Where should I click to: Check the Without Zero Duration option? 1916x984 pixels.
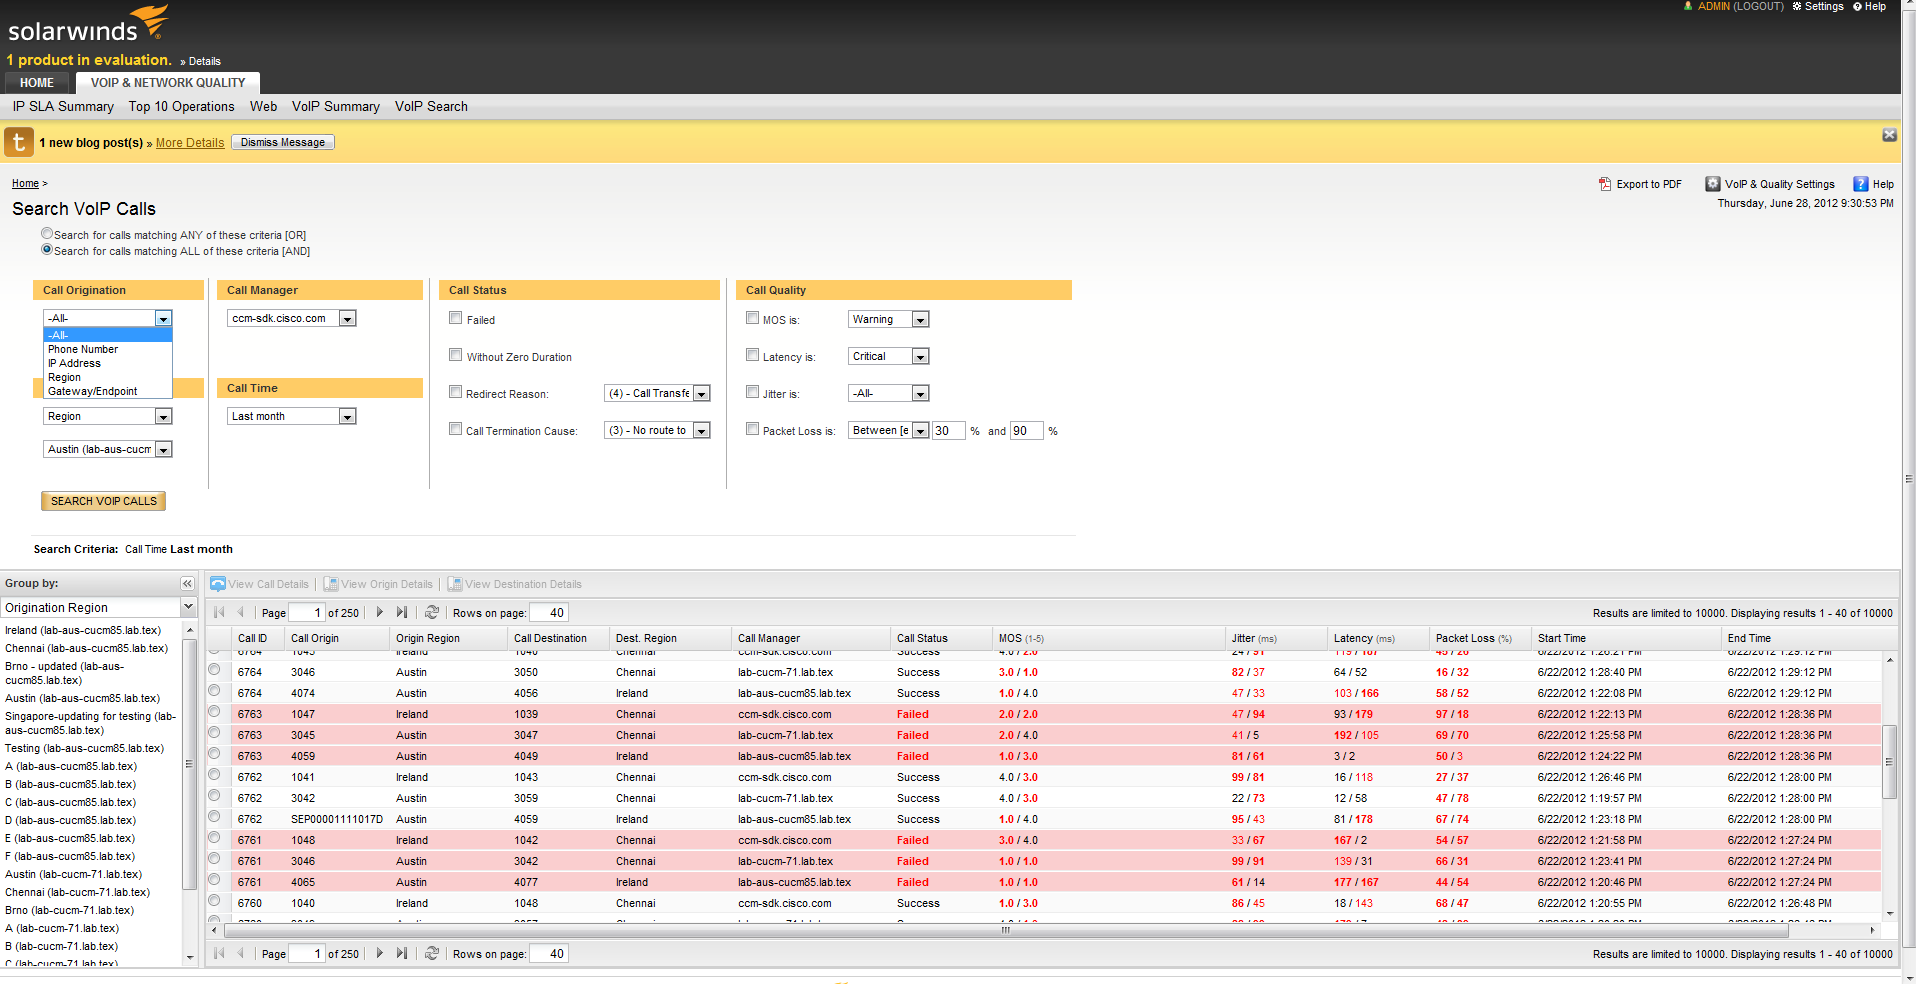pos(456,355)
